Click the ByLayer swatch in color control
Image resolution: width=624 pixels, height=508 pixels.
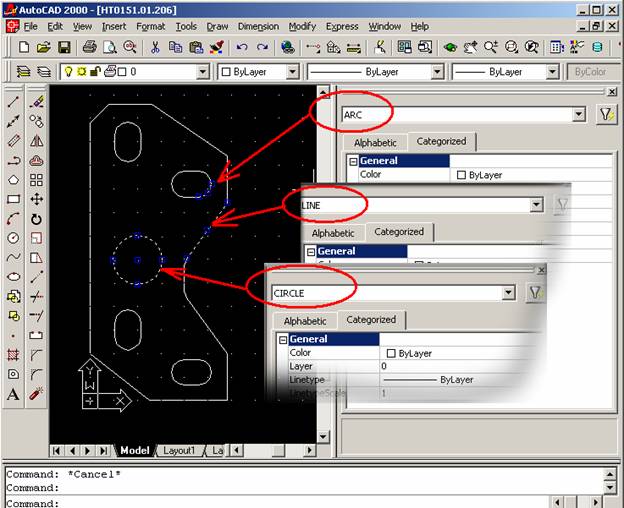[226, 72]
